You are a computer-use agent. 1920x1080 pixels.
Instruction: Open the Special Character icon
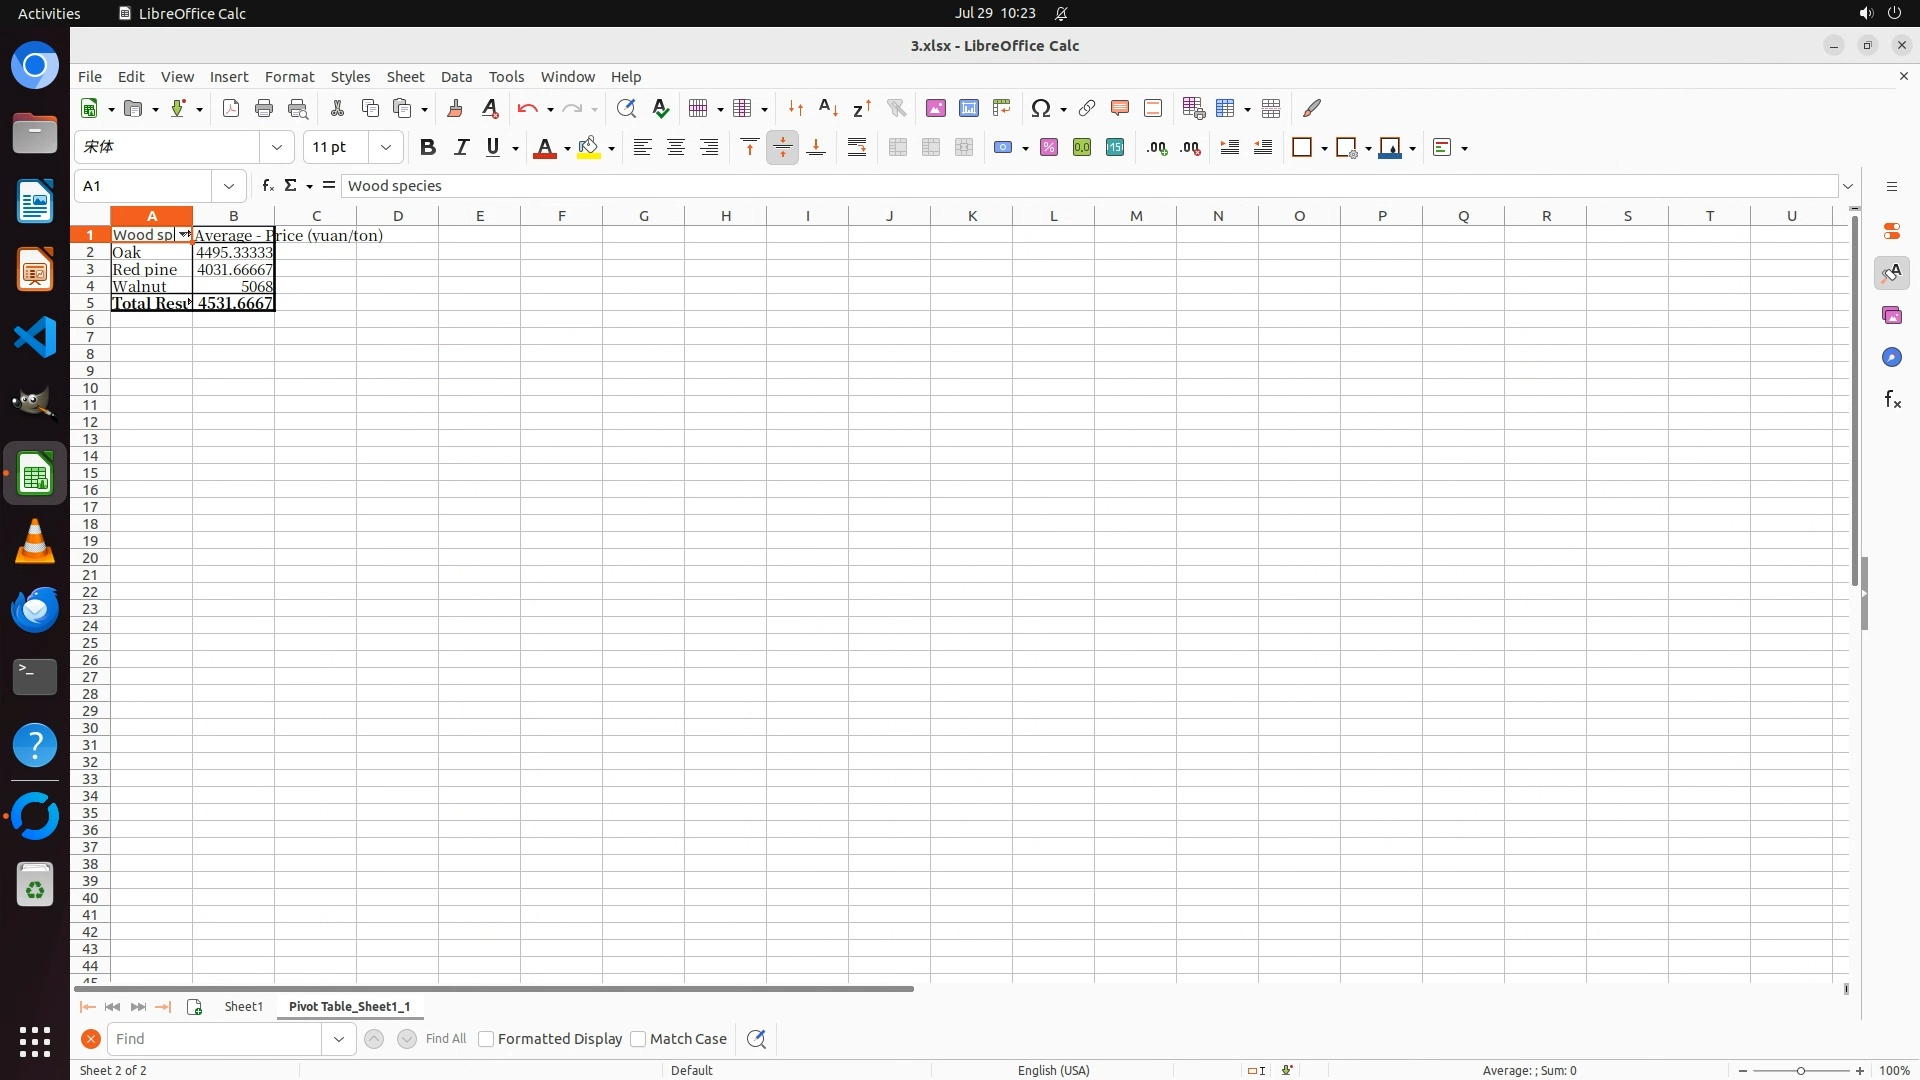(x=1041, y=108)
